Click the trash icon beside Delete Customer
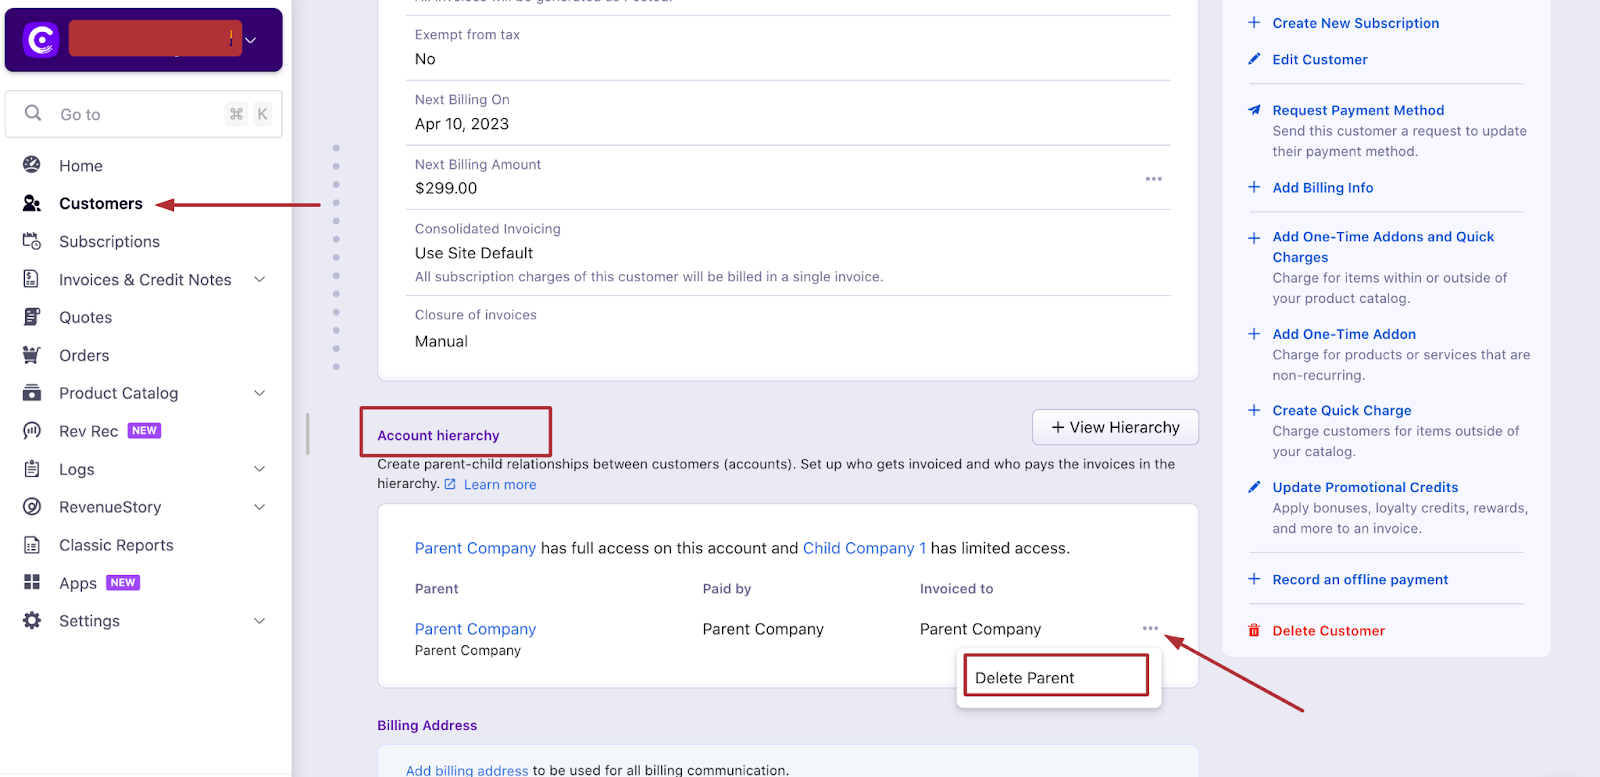Image resolution: width=1600 pixels, height=777 pixels. pos(1254,631)
